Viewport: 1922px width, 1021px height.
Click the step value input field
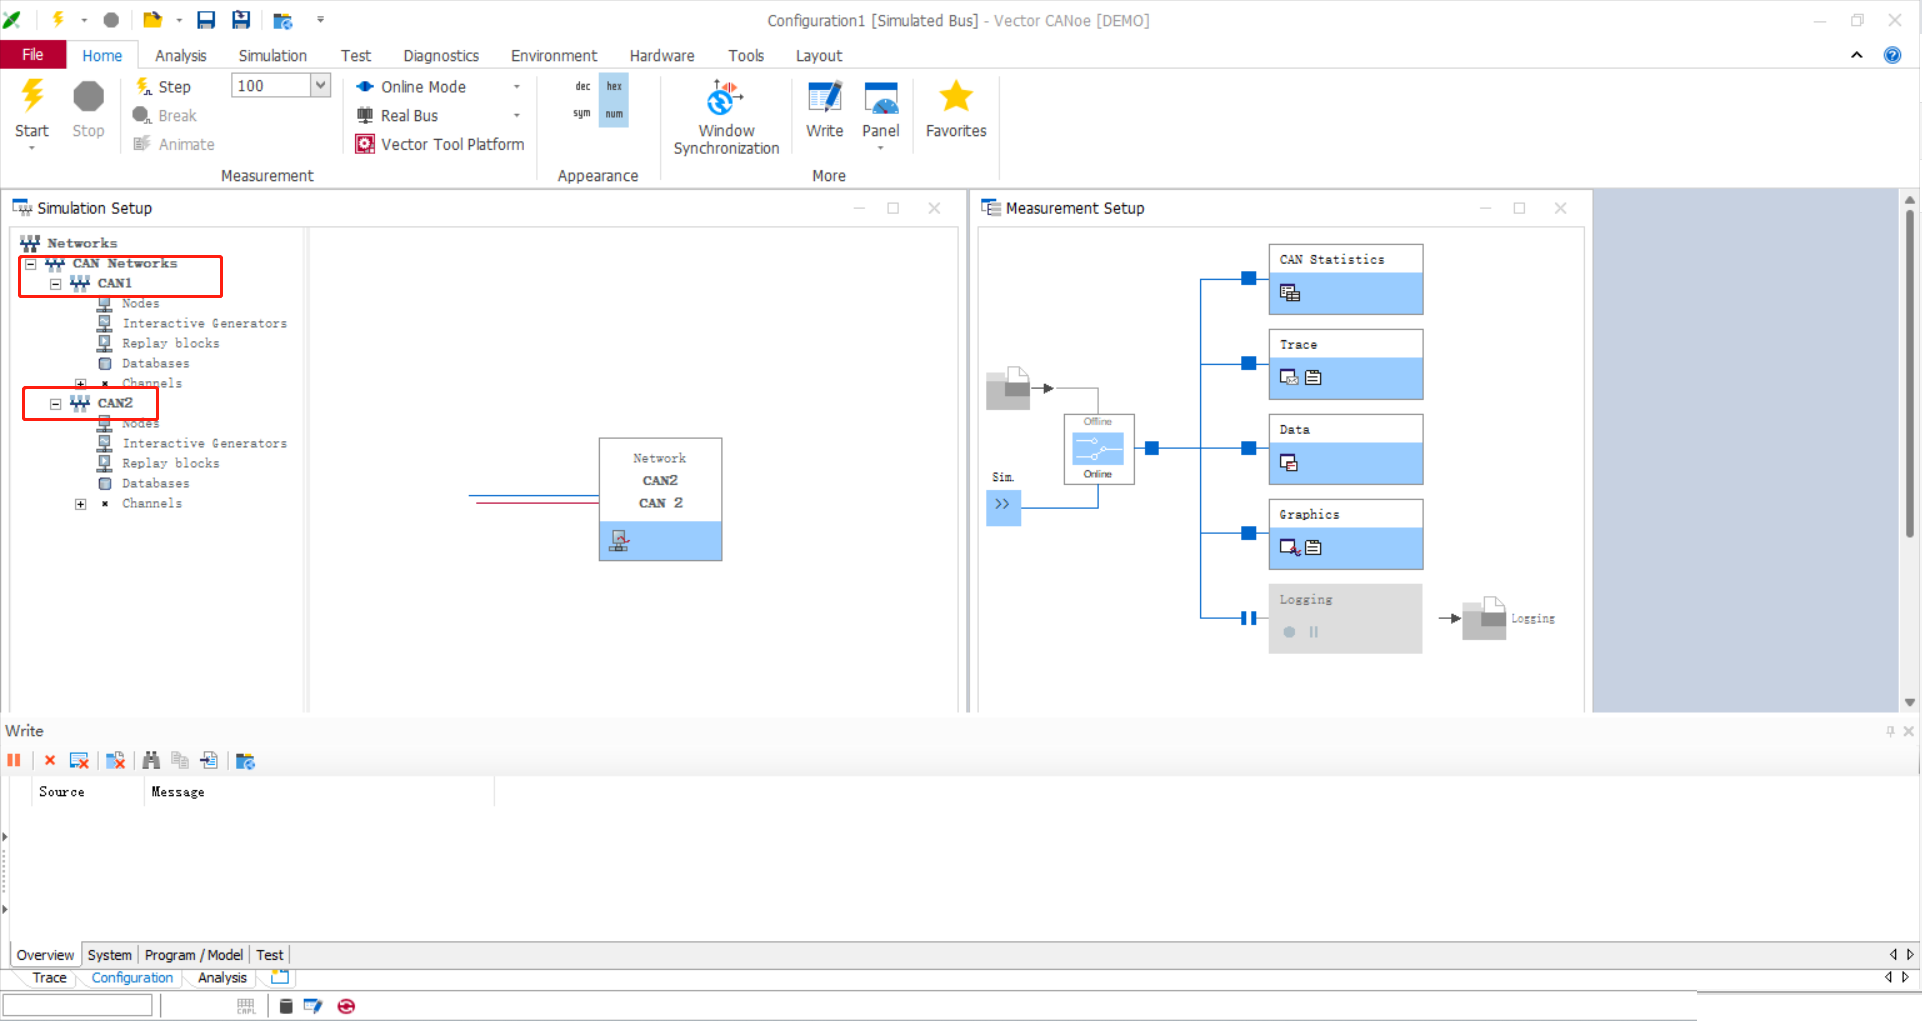click(x=271, y=86)
